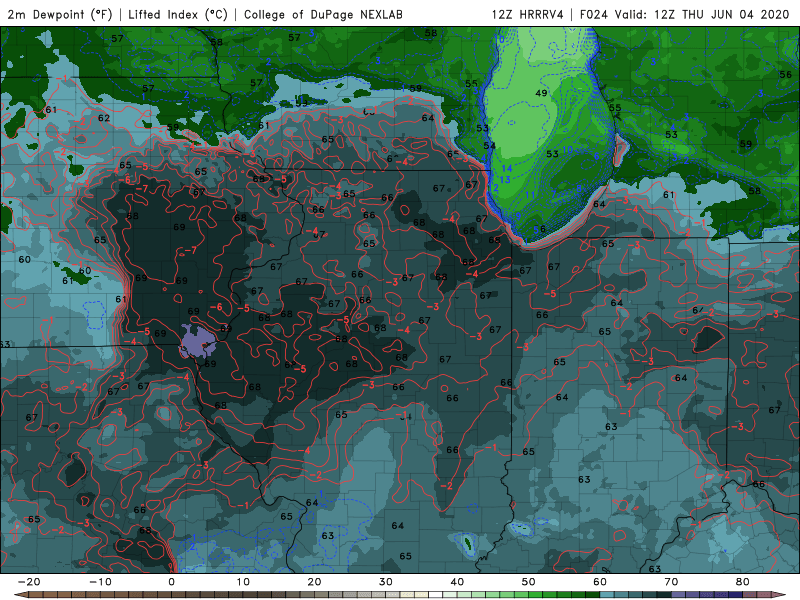Click the "F024 Valid: 12Z THU JUN 04 2020" text
Screen dimensions: 800x600
(x=684, y=14)
